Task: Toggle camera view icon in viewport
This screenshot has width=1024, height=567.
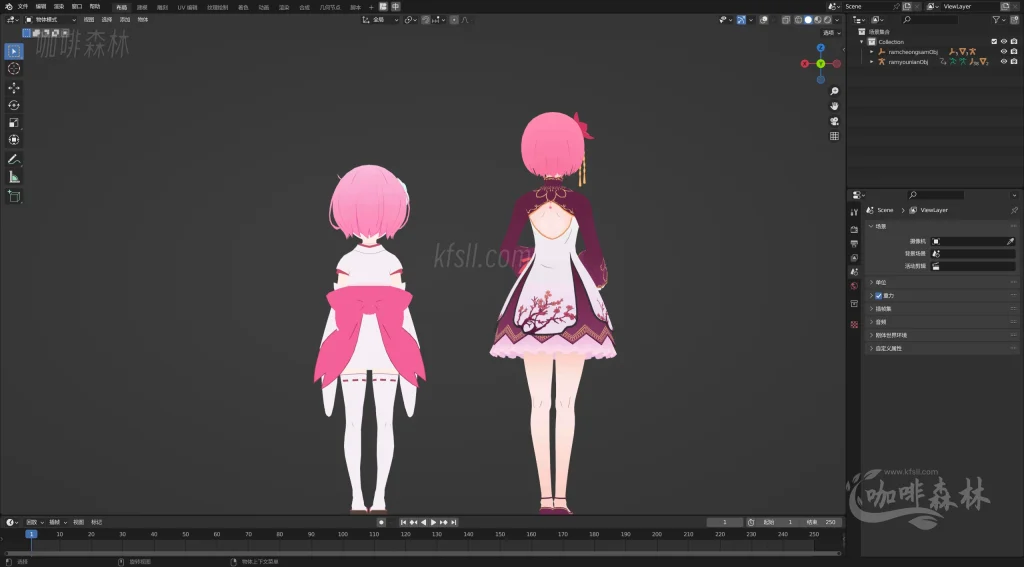Action: pos(834,121)
